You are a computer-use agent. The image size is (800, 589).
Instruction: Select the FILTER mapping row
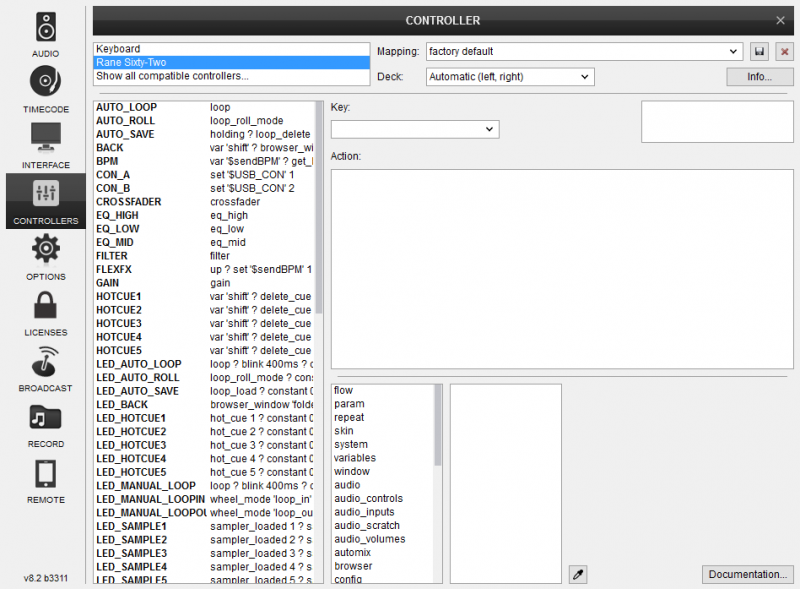click(x=205, y=256)
